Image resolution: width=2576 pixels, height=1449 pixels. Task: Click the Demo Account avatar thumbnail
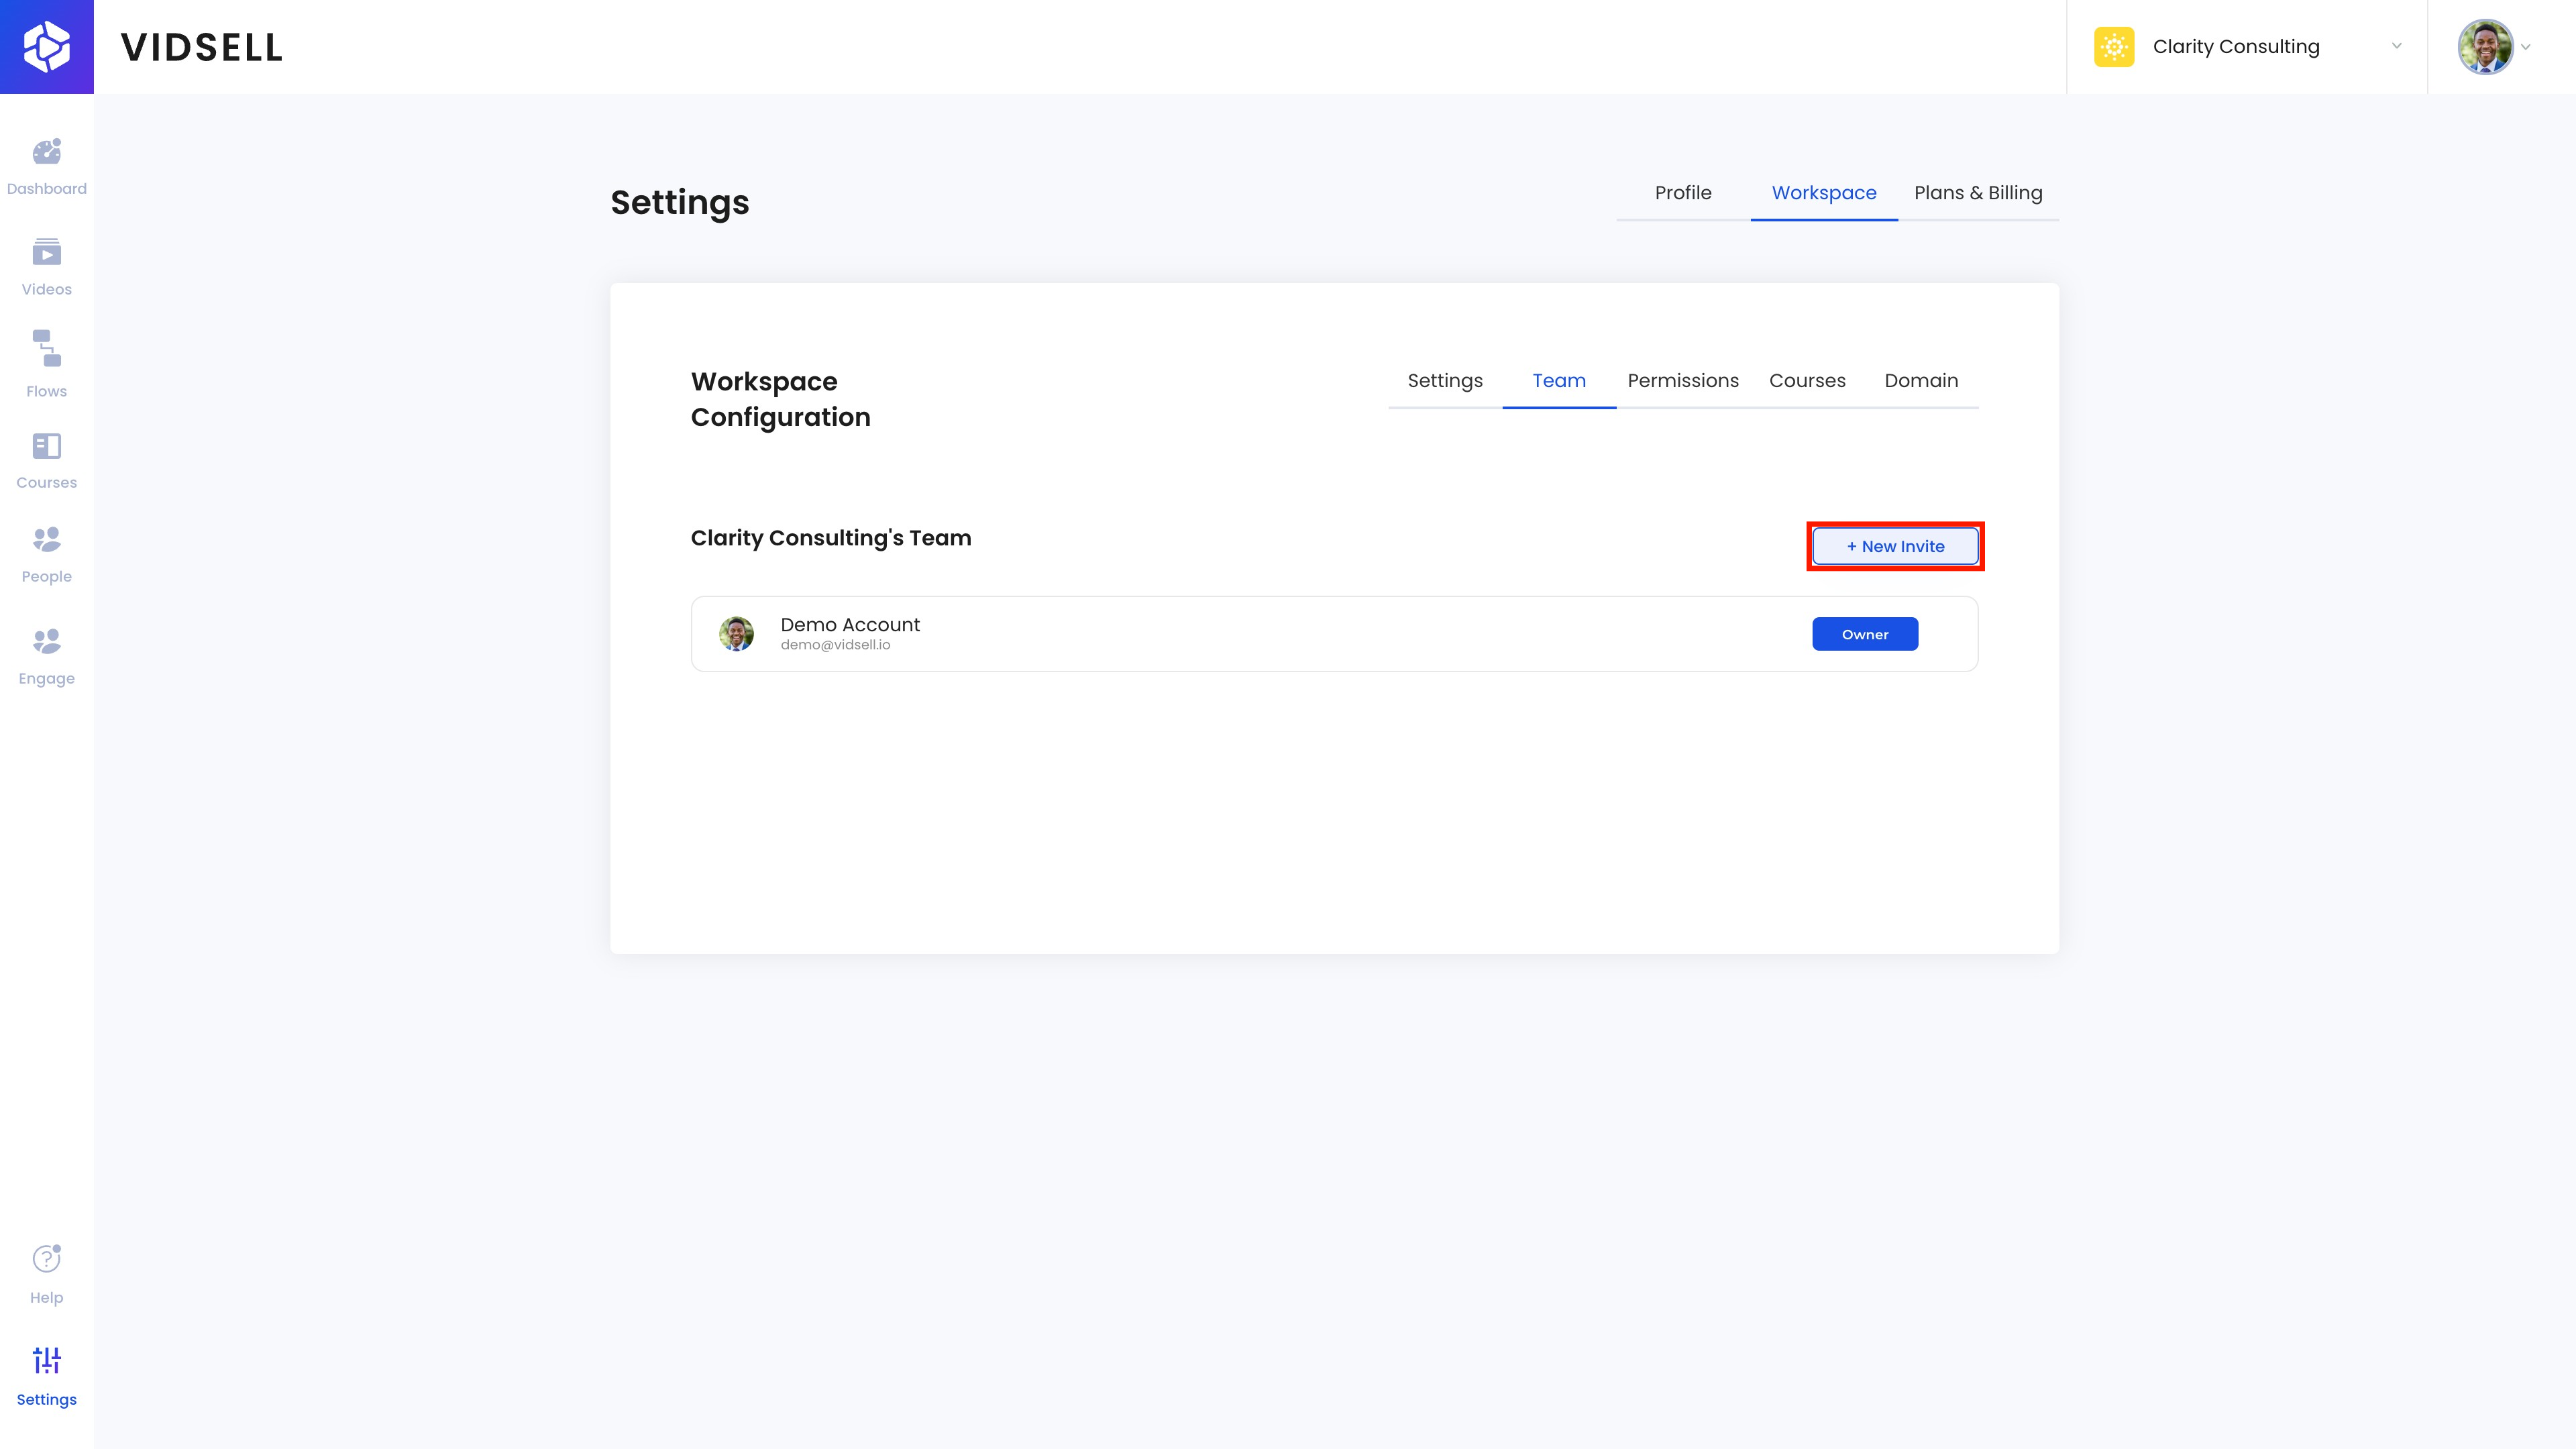pyautogui.click(x=736, y=634)
